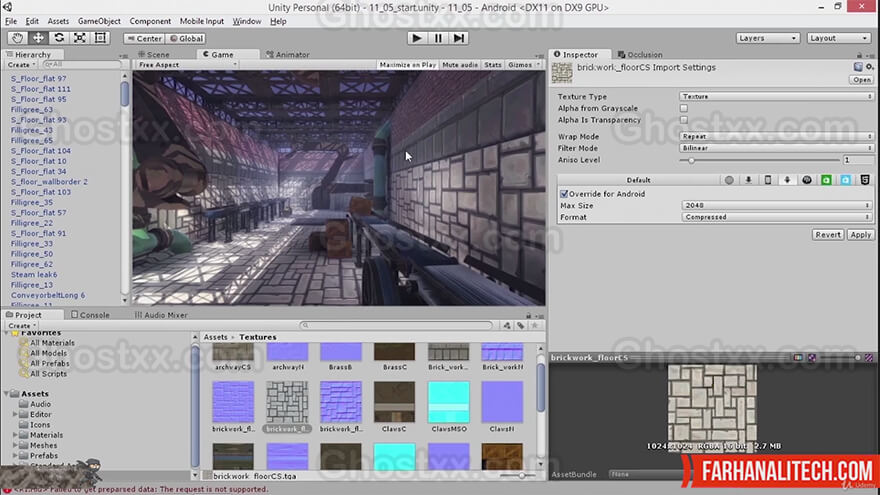Open the Layout dropdown

tap(839, 38)
